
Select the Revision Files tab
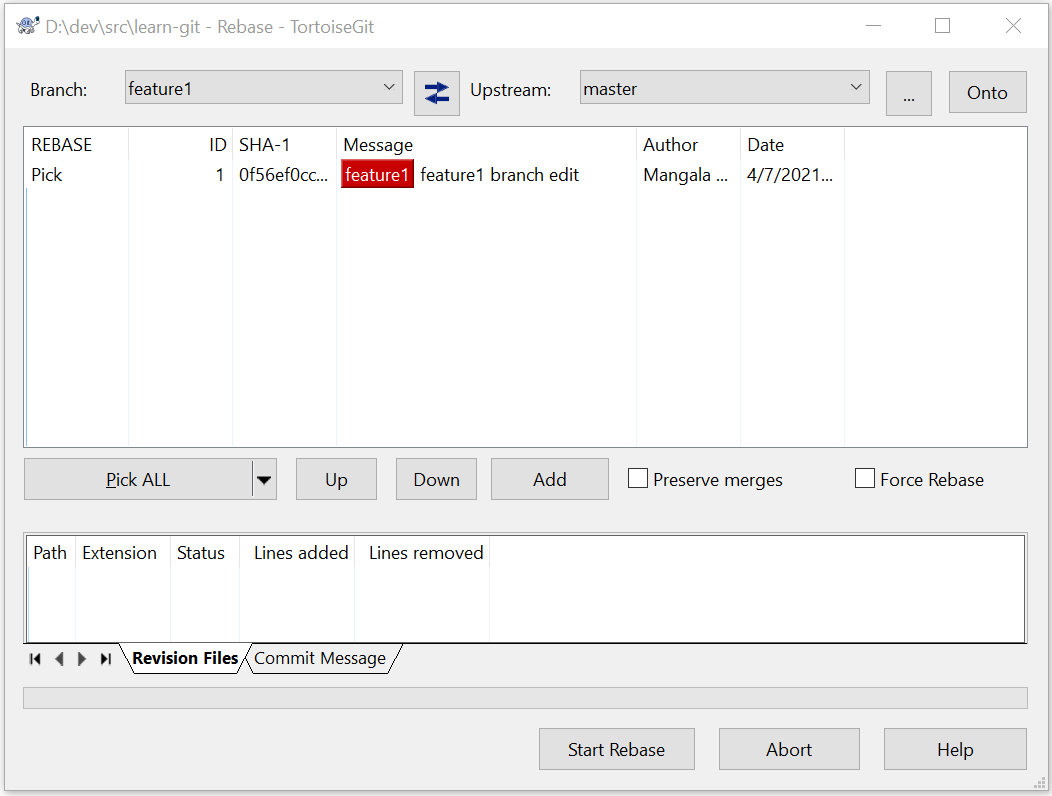185,658
